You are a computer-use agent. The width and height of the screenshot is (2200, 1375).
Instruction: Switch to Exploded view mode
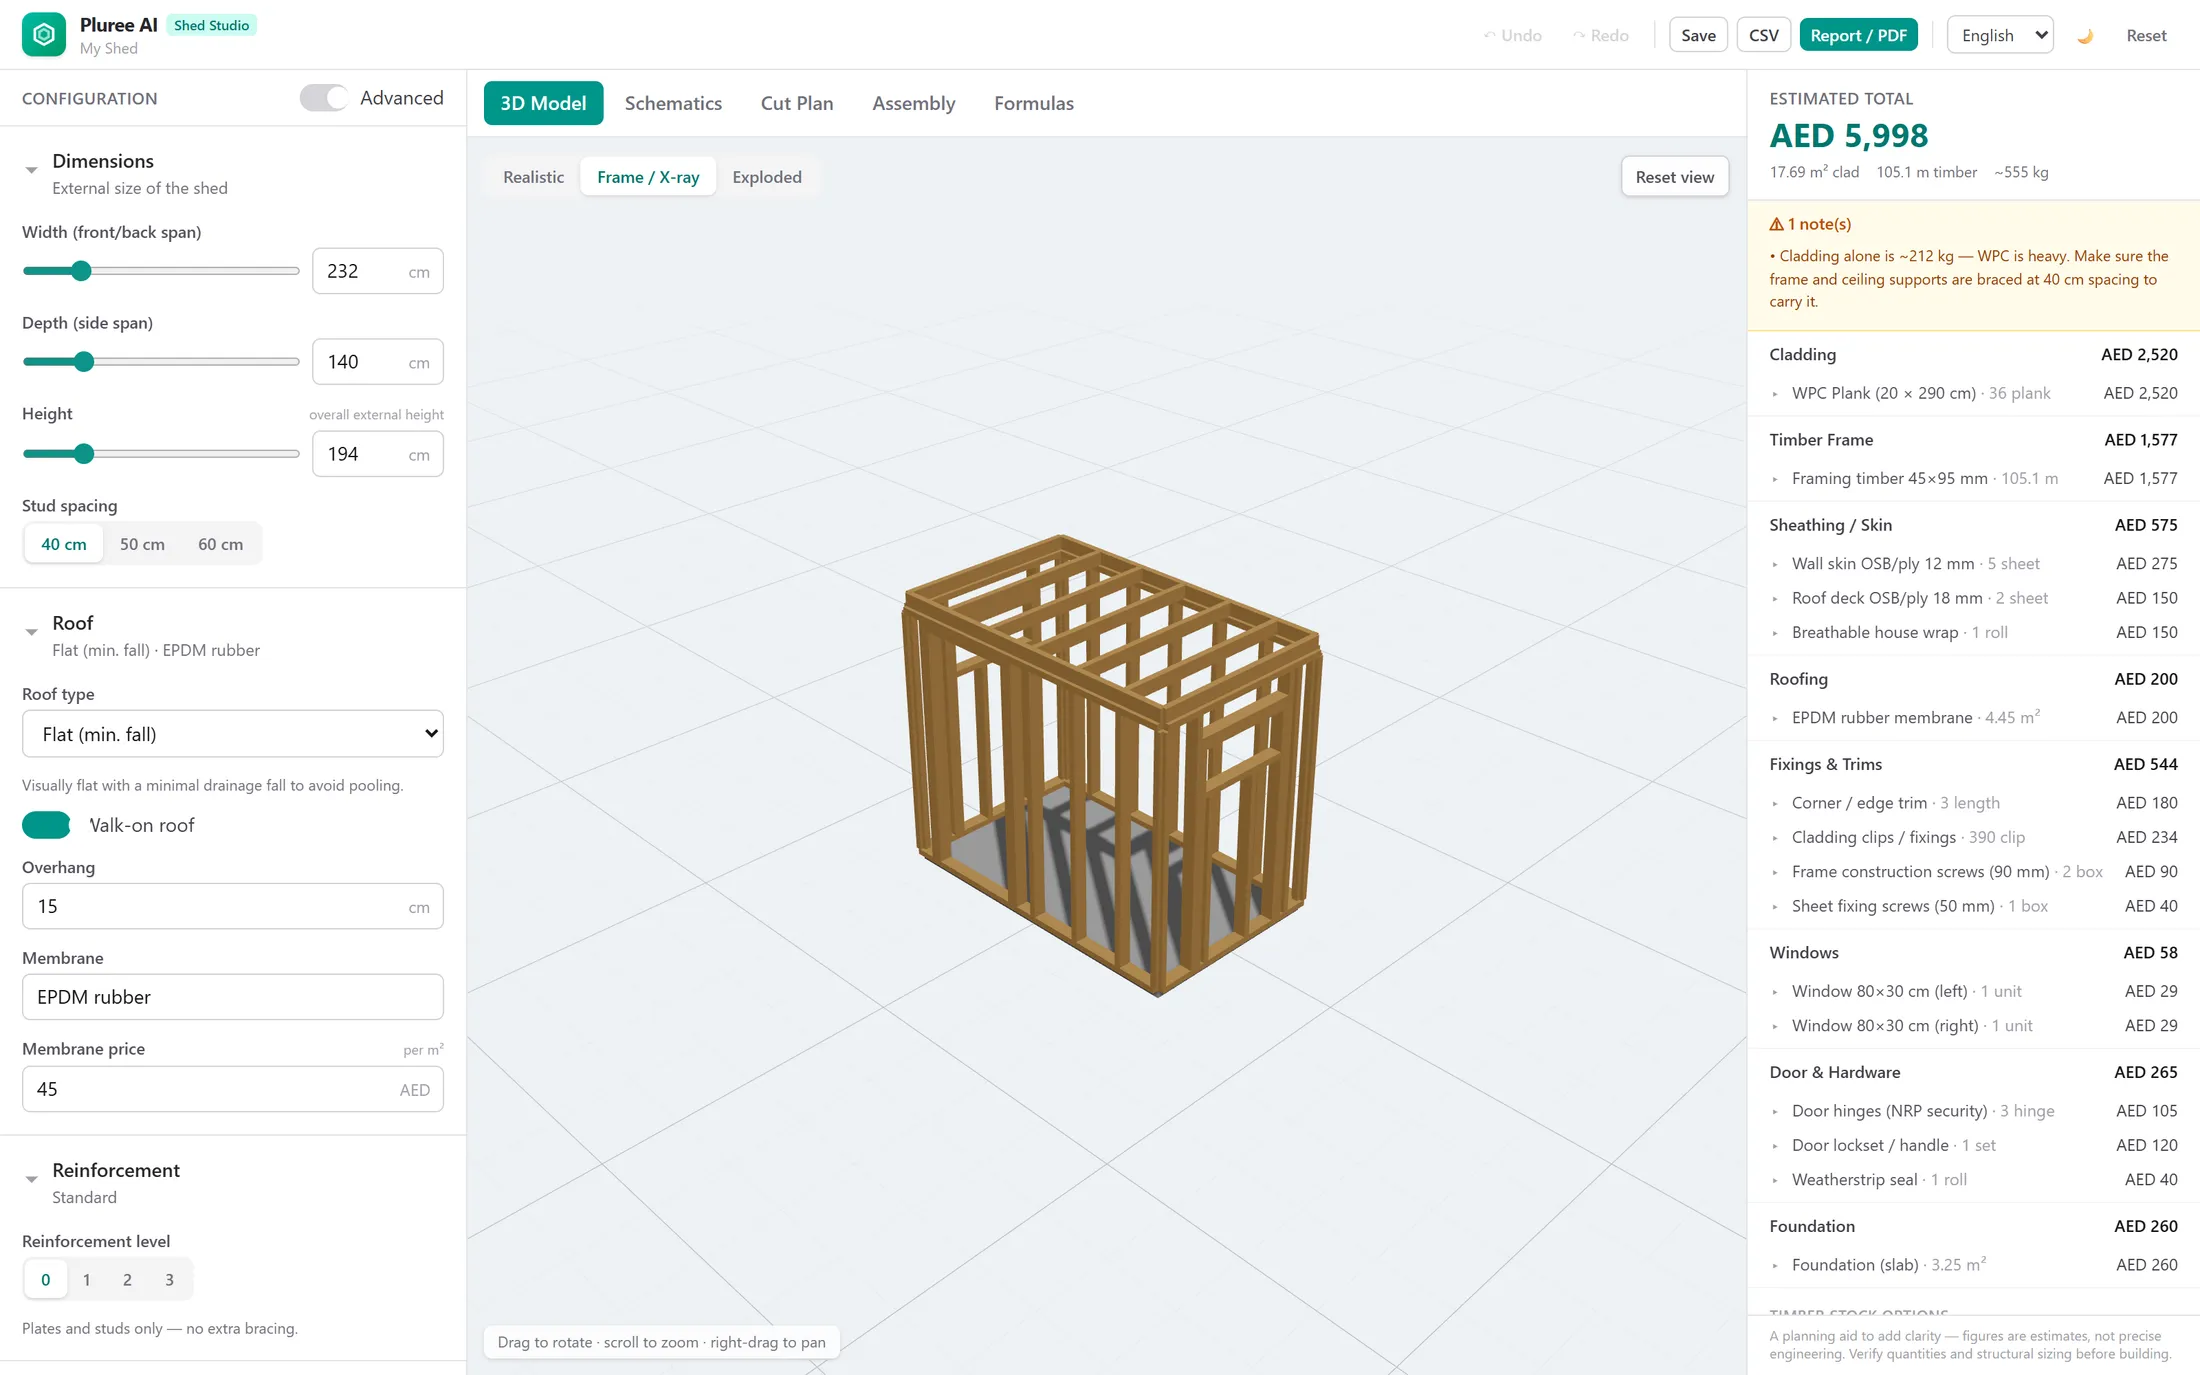(767, 177)
